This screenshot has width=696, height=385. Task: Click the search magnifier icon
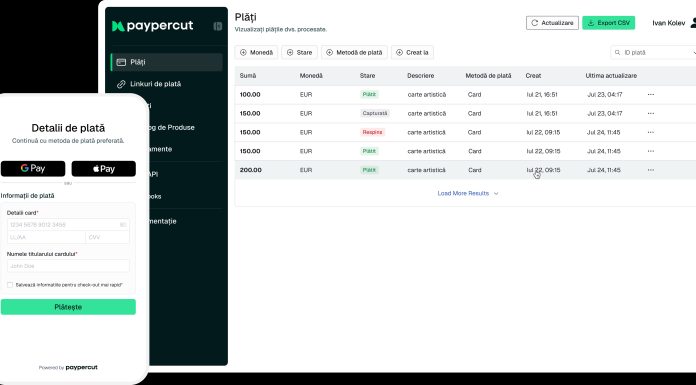617,52
